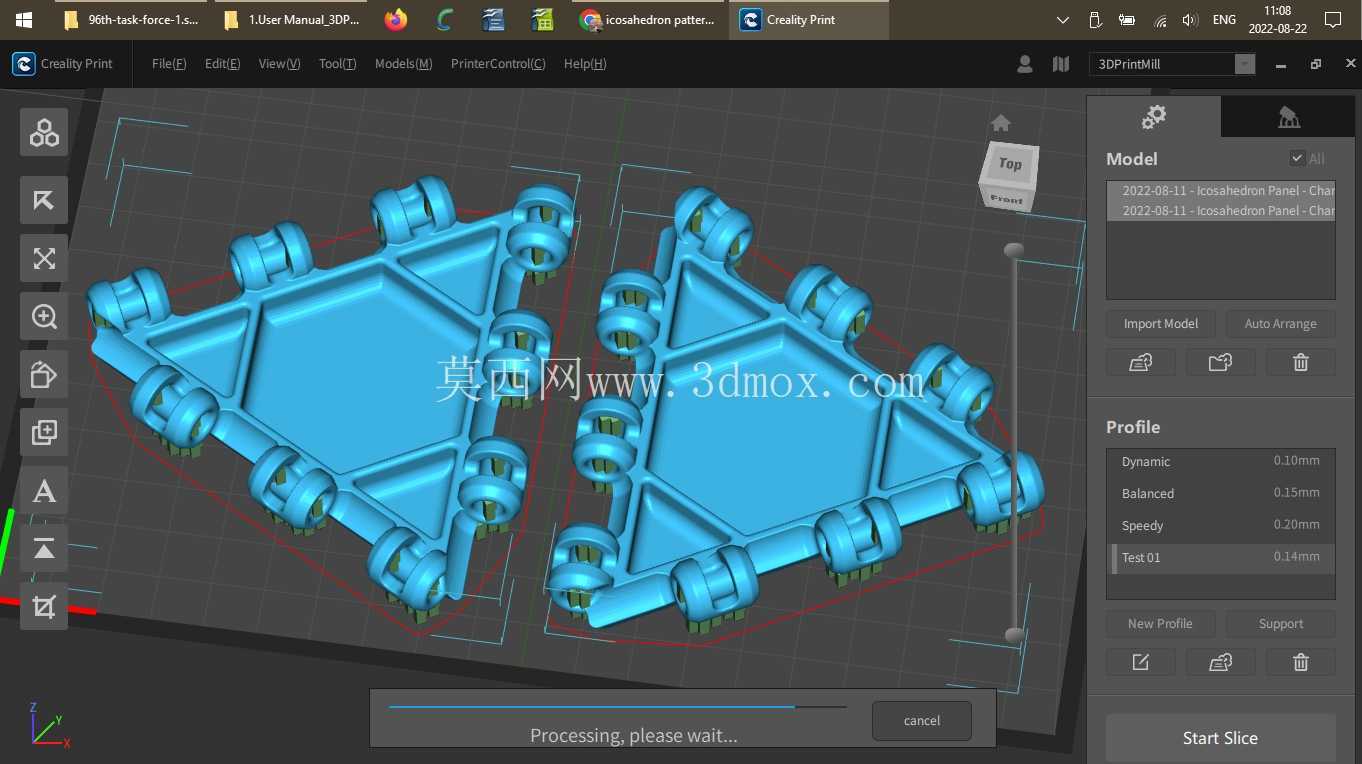The height and width of the screenshot is (764, 1362).
Task: Open the Windows Start menu
Action: 23,20
